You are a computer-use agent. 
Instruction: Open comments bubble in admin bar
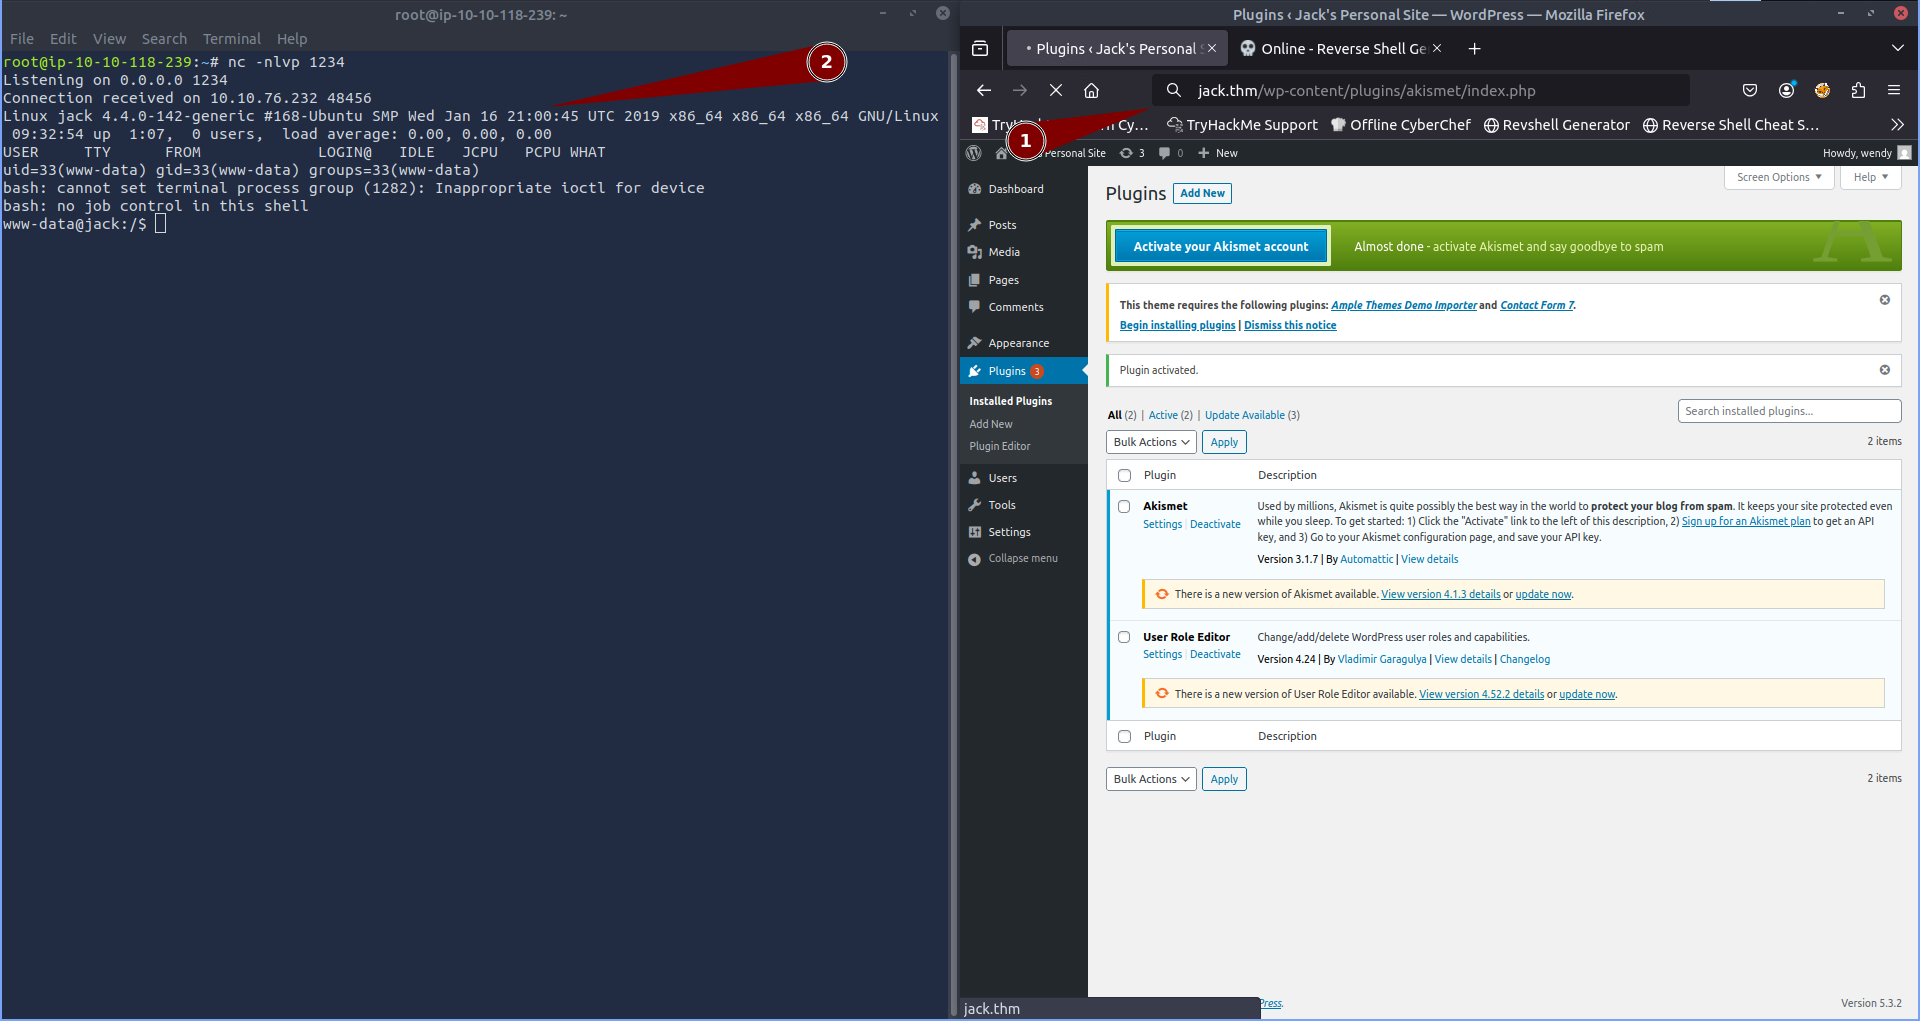pos(1170,153)
